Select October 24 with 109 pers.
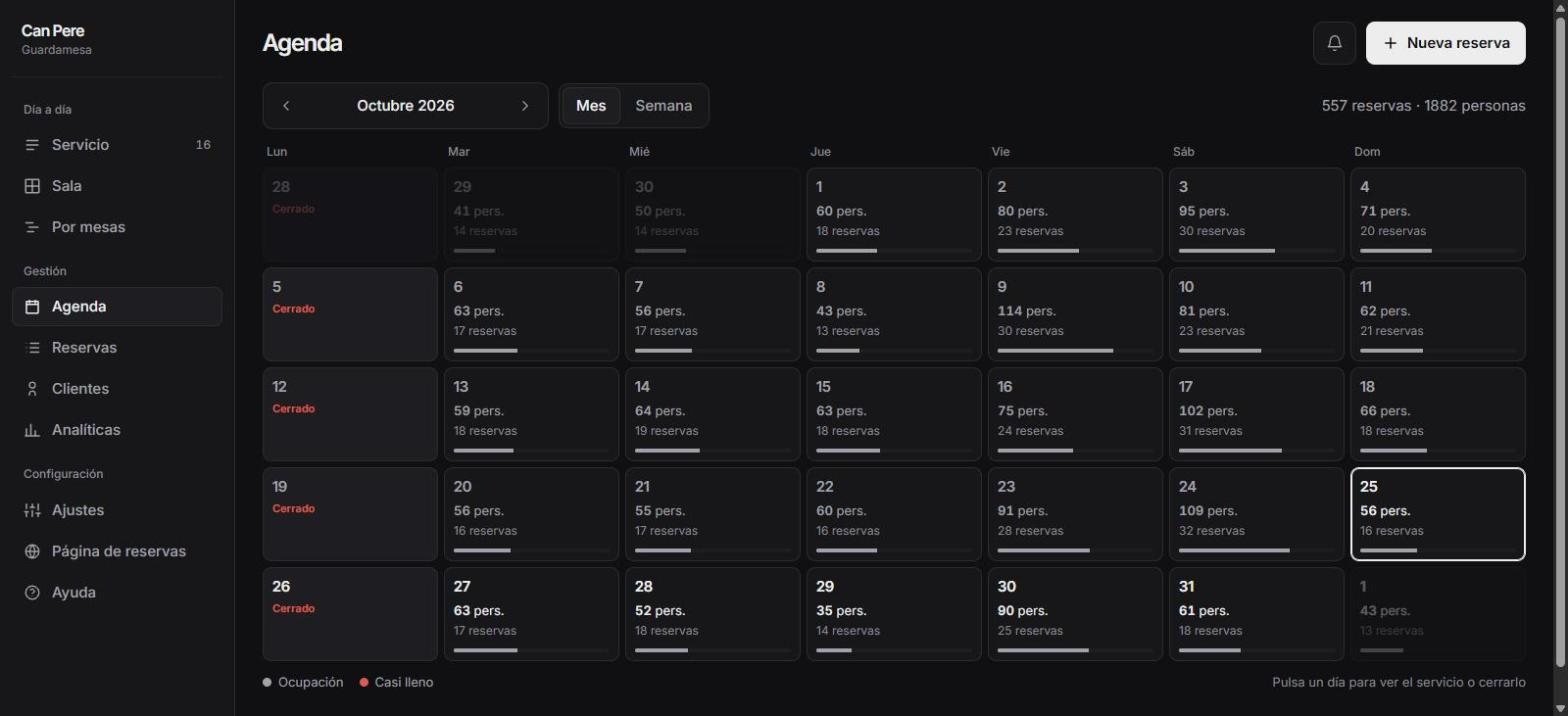The image size is (1568, 716). [1257, 514]
